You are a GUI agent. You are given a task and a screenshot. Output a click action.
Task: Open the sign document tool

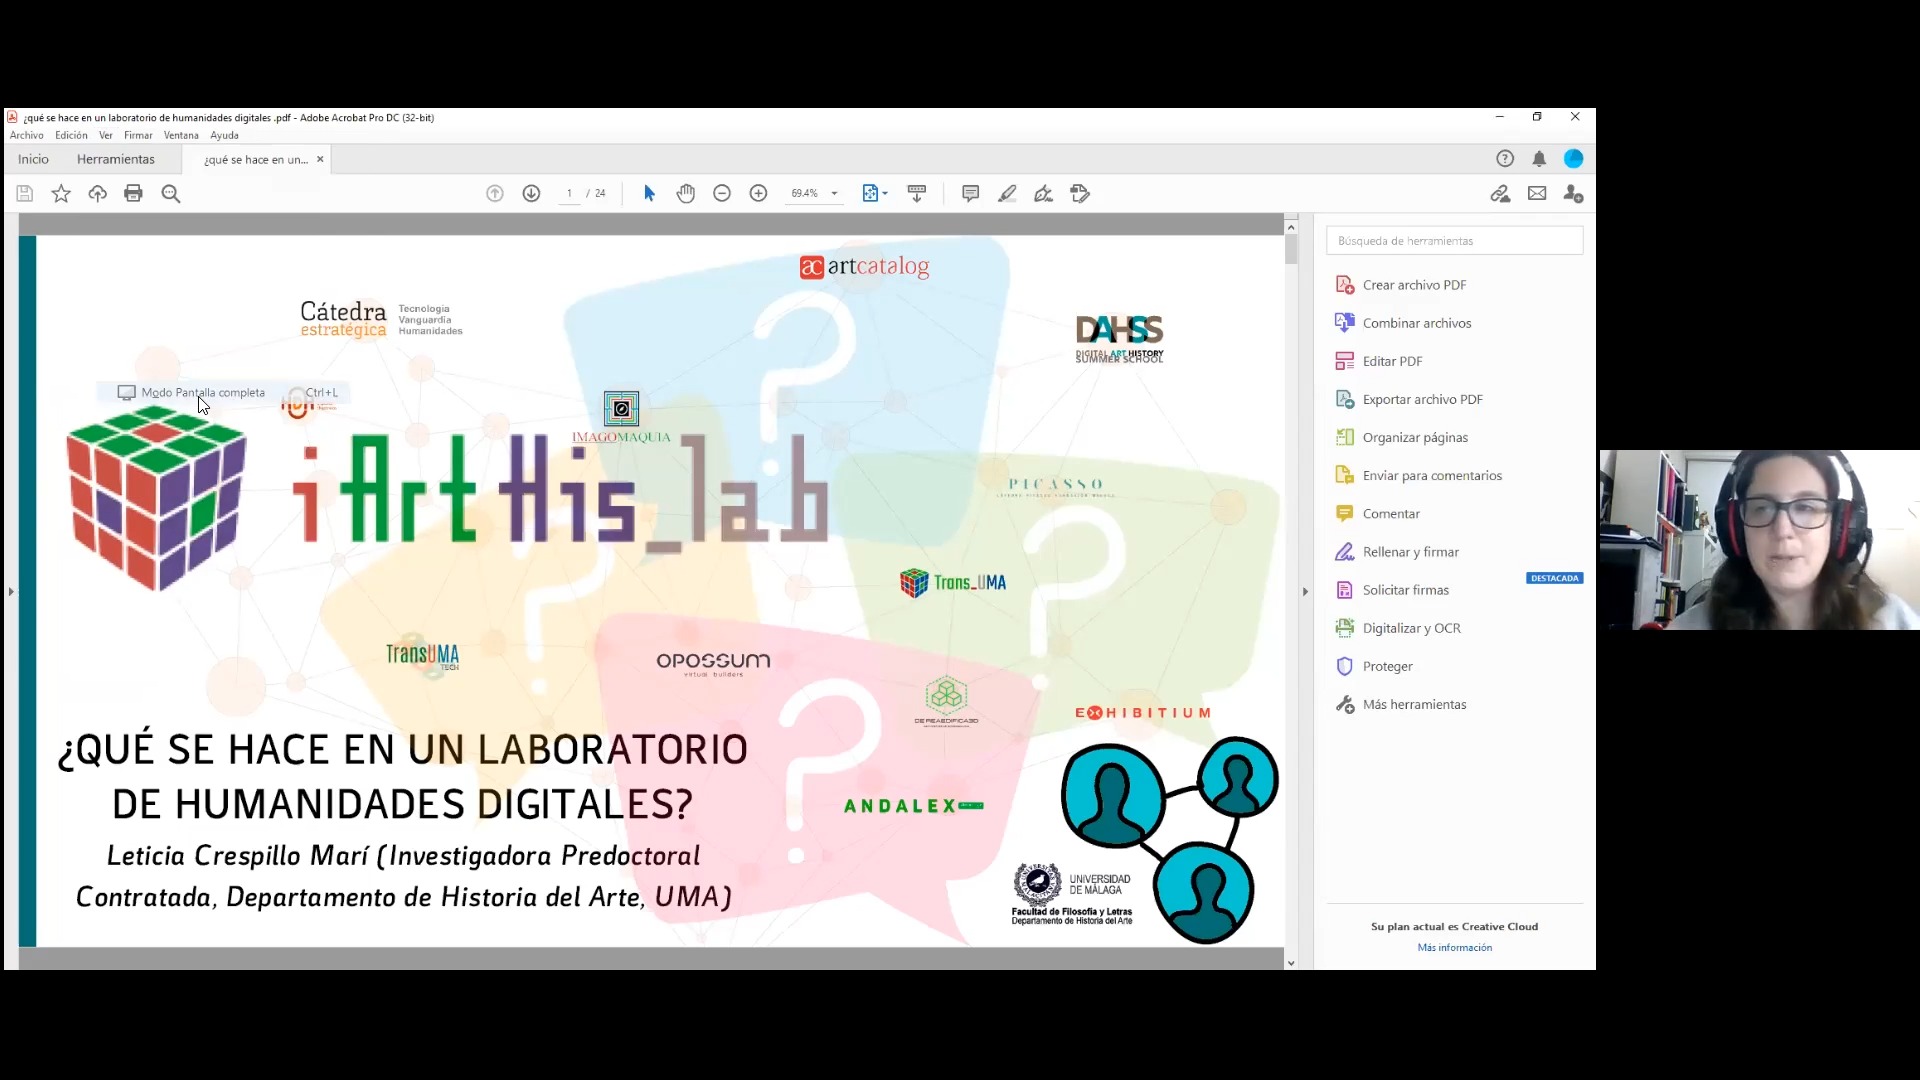click(x=1043, y=194)
